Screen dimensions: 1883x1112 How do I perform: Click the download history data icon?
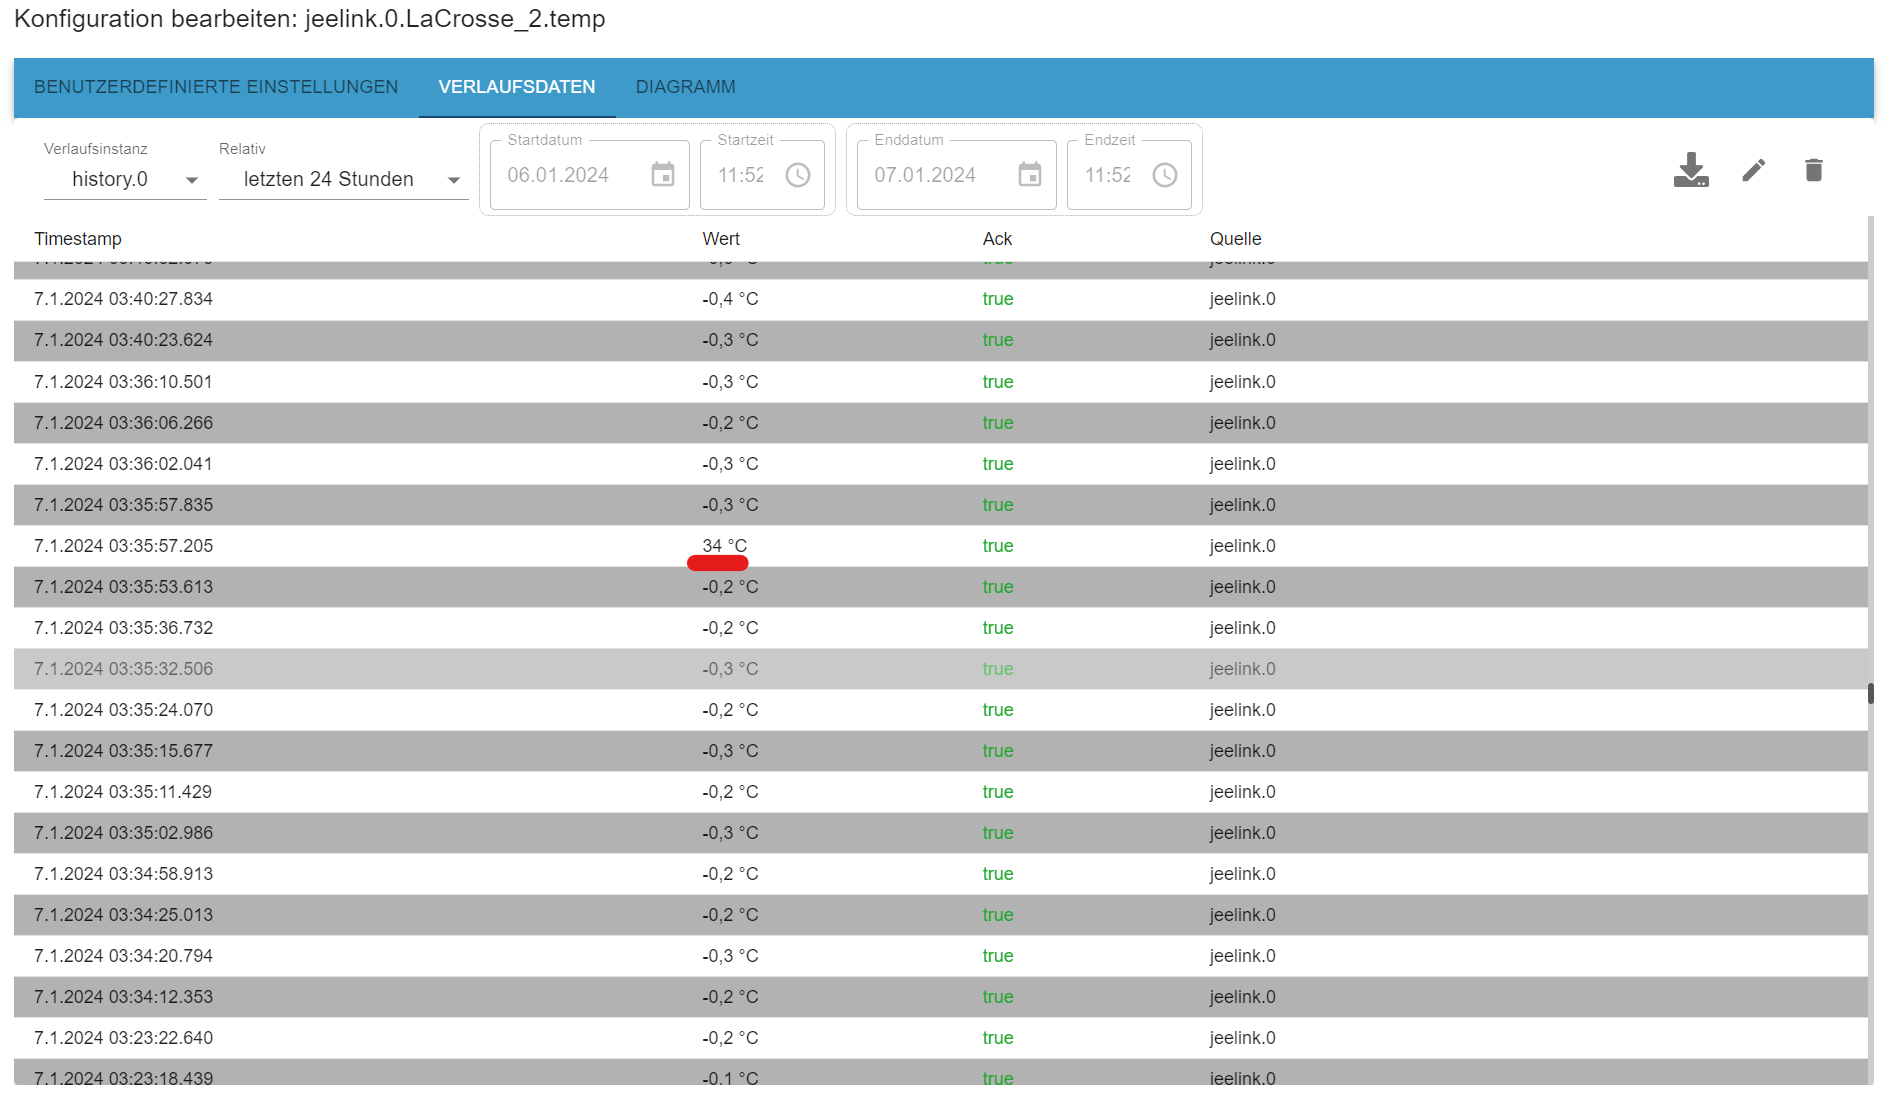tap(1691, 170)
